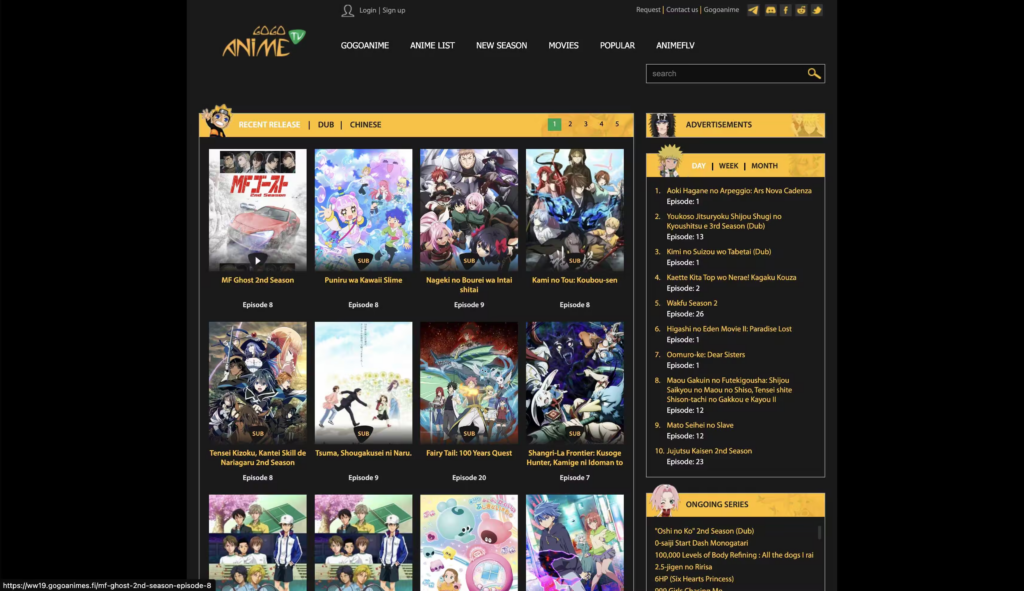Screen dimensions: 1024x591
Task: Open Tensei Kizoku 2nd Season poster
Action: pyautogui.click(x=257, y=383)
